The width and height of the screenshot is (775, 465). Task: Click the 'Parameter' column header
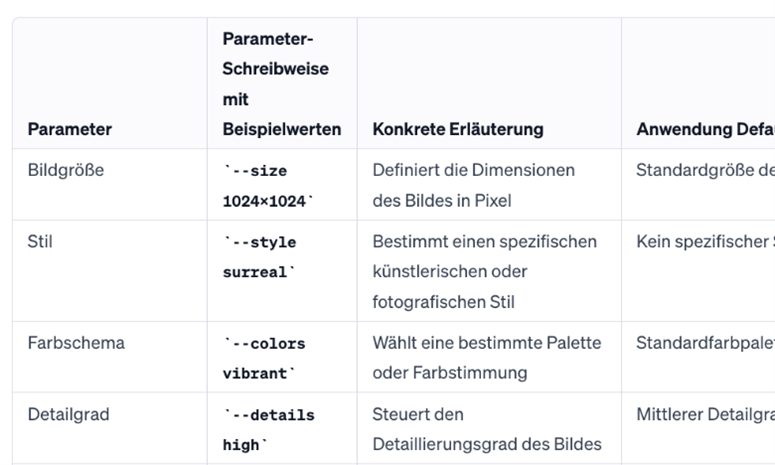69,129
